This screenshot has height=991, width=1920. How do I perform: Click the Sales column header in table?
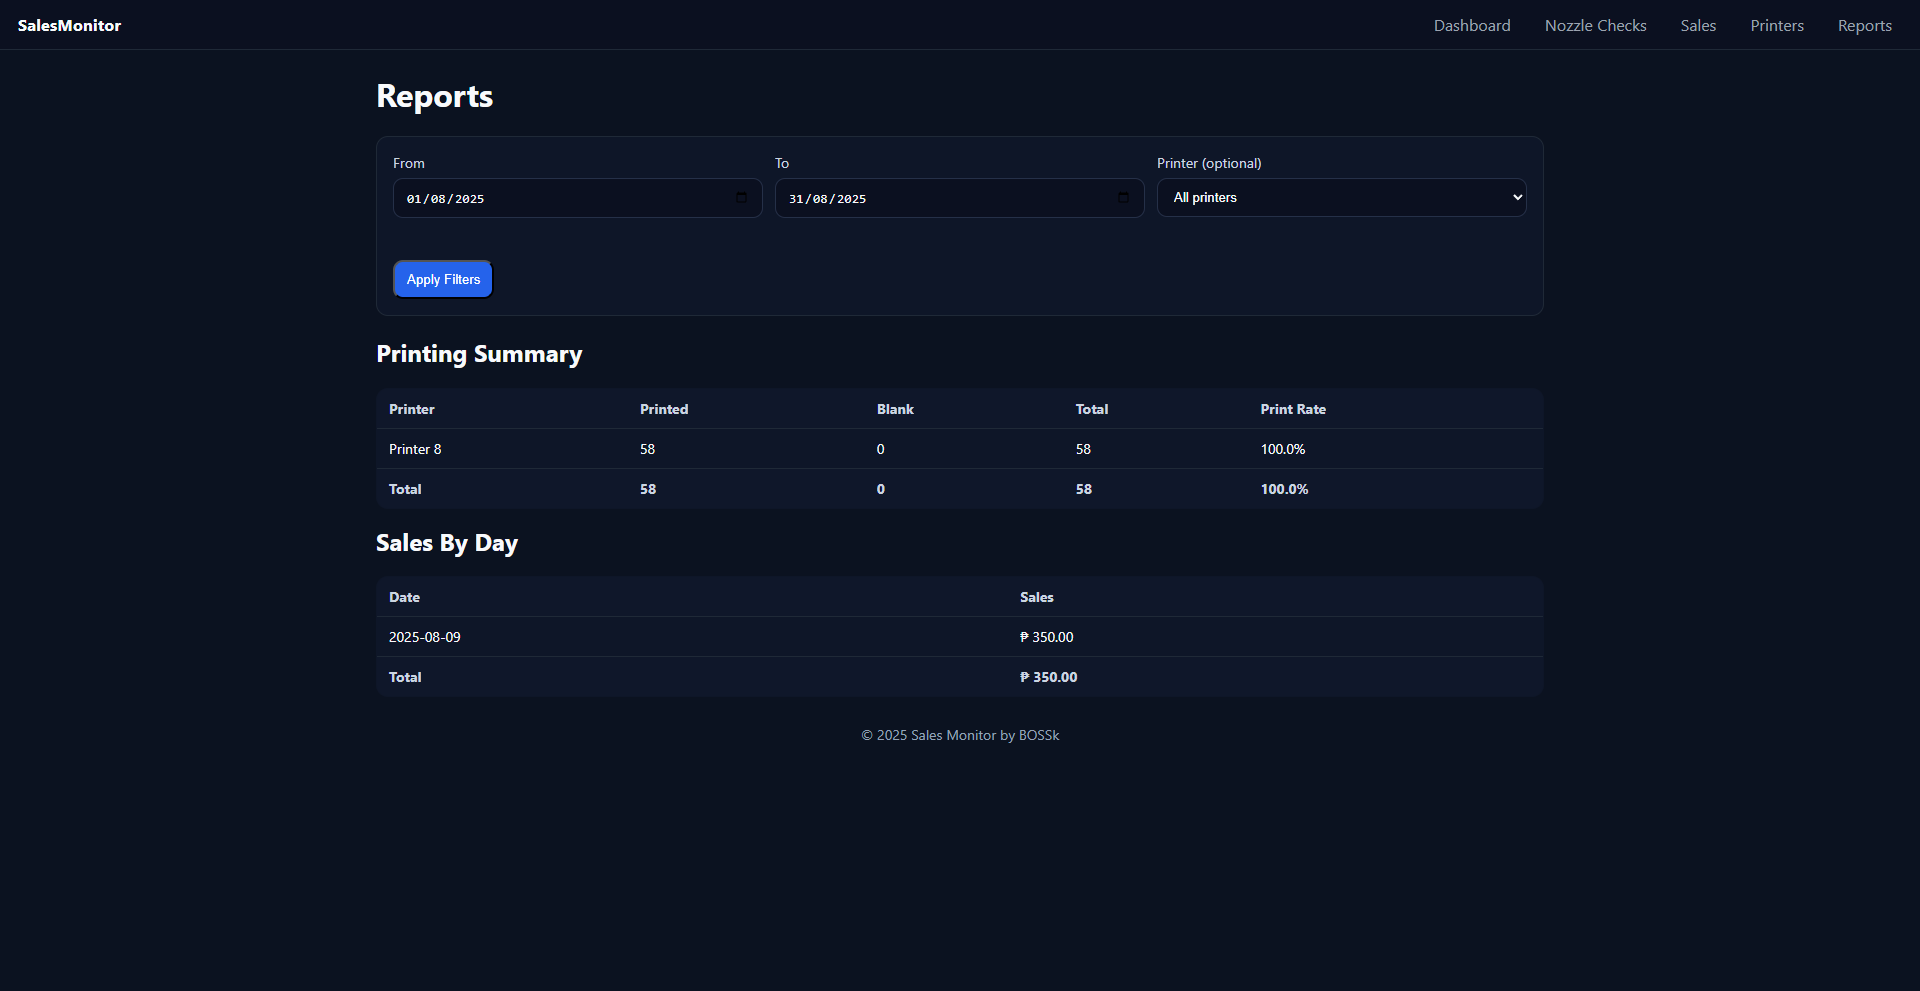(x=1036, y=597)
